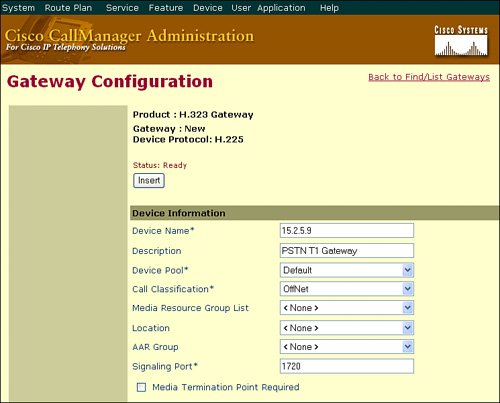Open the AAR Group dropdown
The width and height of the screenshot is (500, 403).
pos(347,347)
